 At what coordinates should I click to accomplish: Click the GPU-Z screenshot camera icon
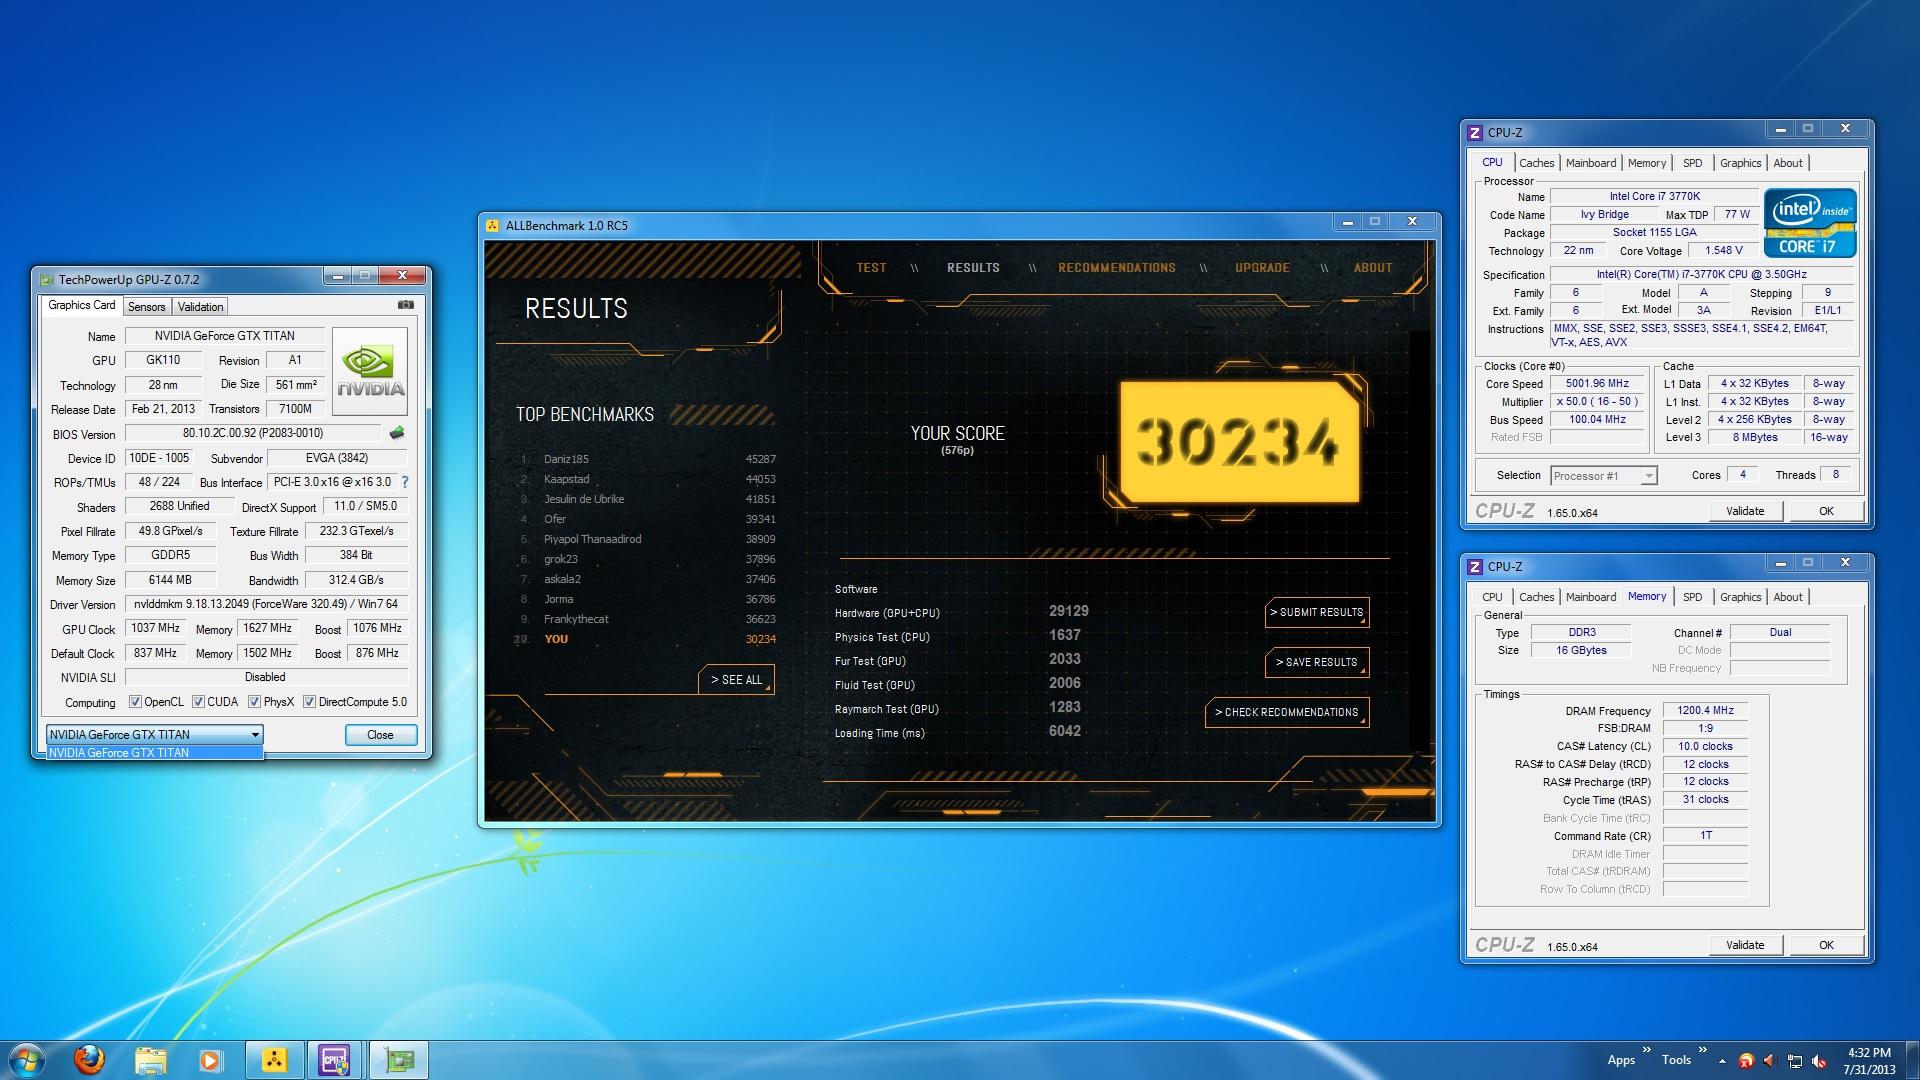tap(406, 305)
